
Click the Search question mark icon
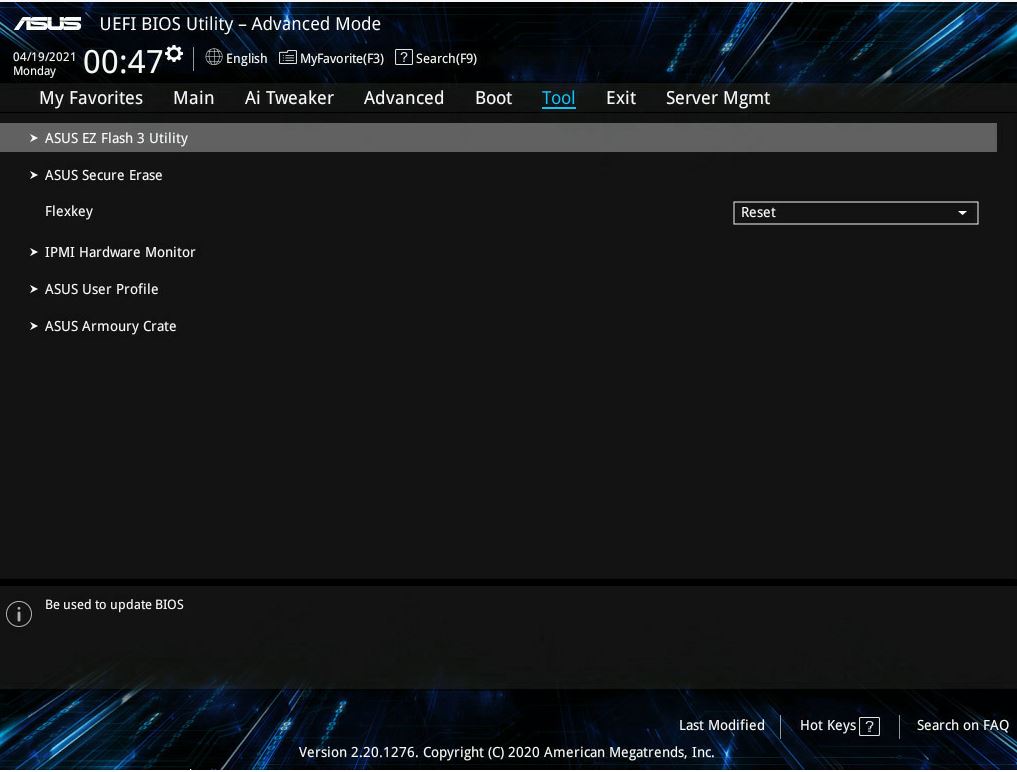403,57
